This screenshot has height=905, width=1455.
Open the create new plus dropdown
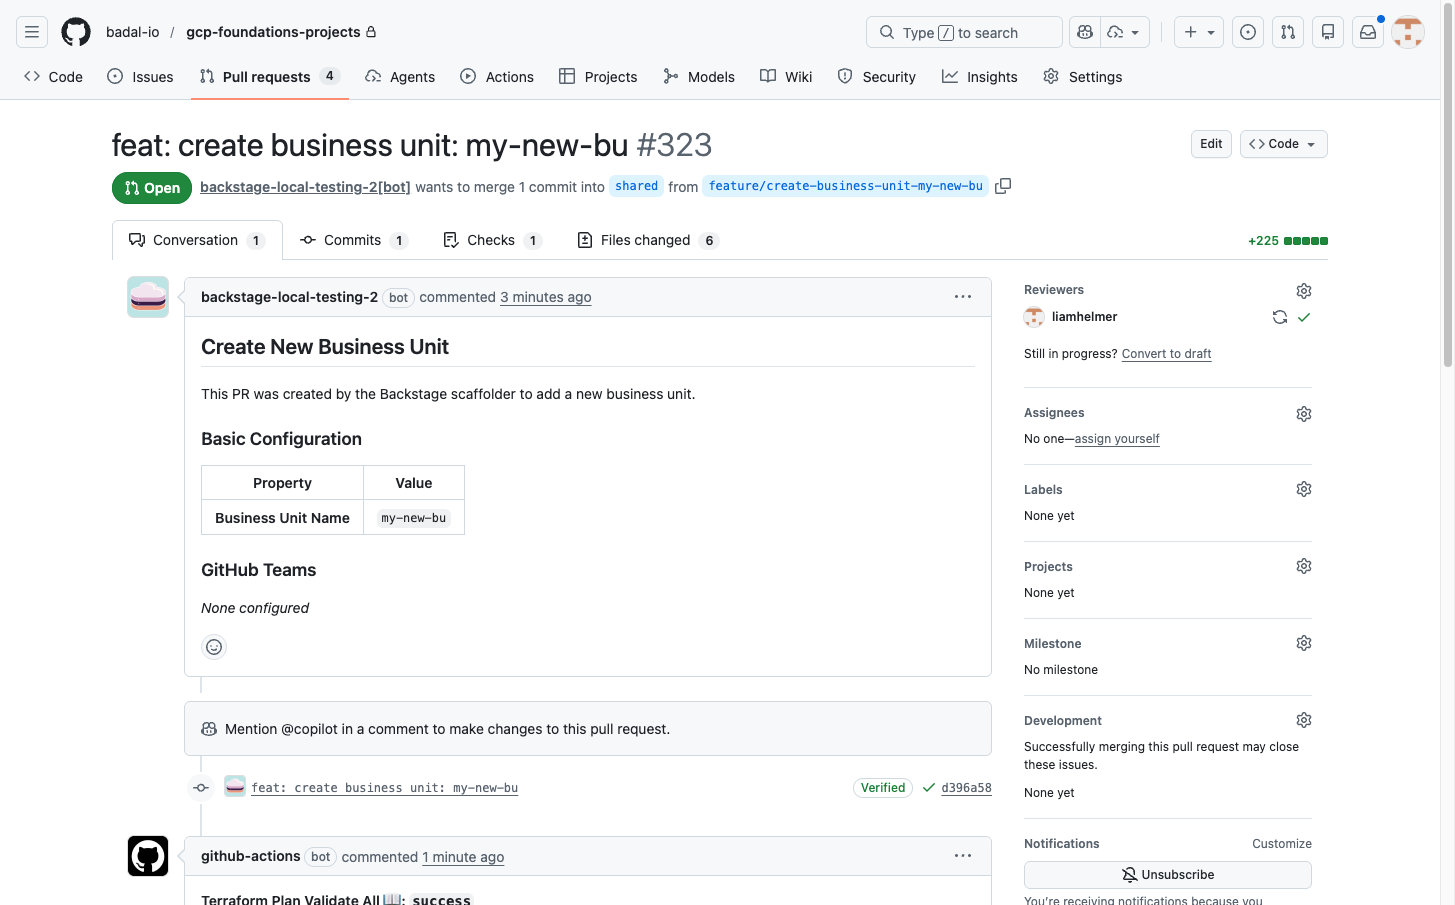1199,32
